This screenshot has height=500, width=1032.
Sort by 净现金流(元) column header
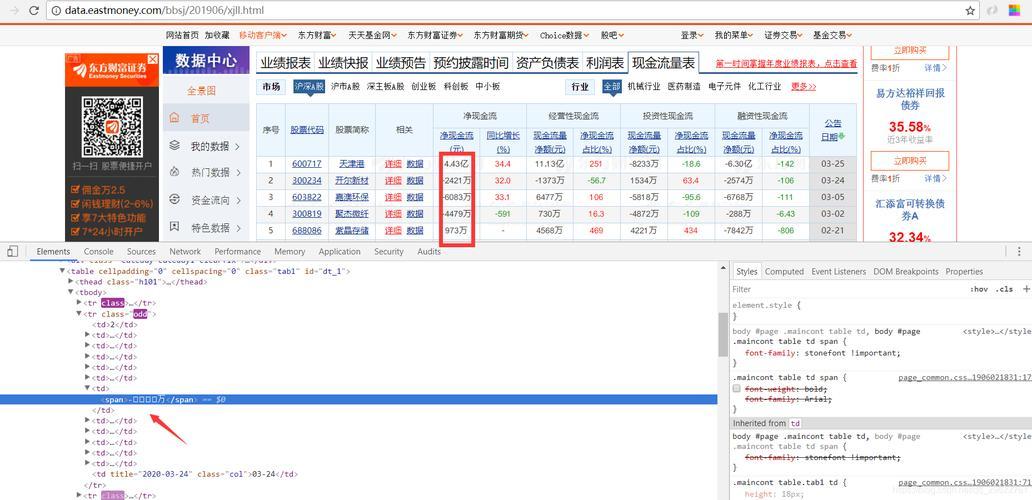click(x=457, y=142)
